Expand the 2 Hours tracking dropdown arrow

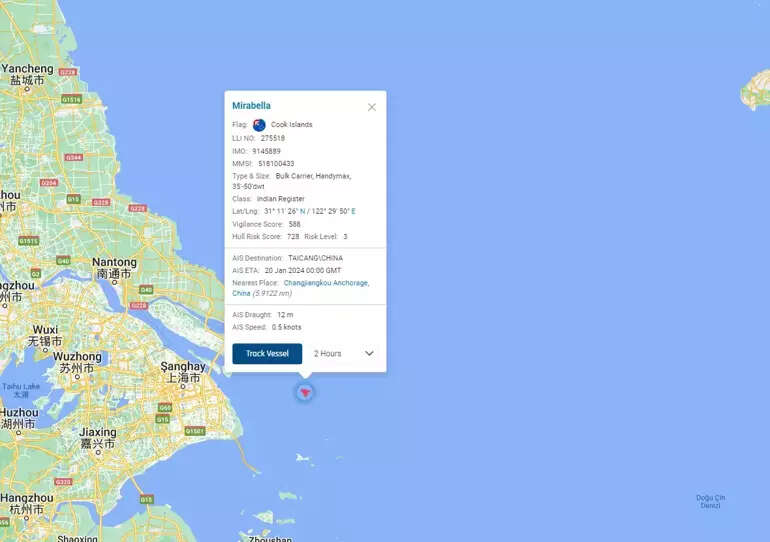point(369,353)
